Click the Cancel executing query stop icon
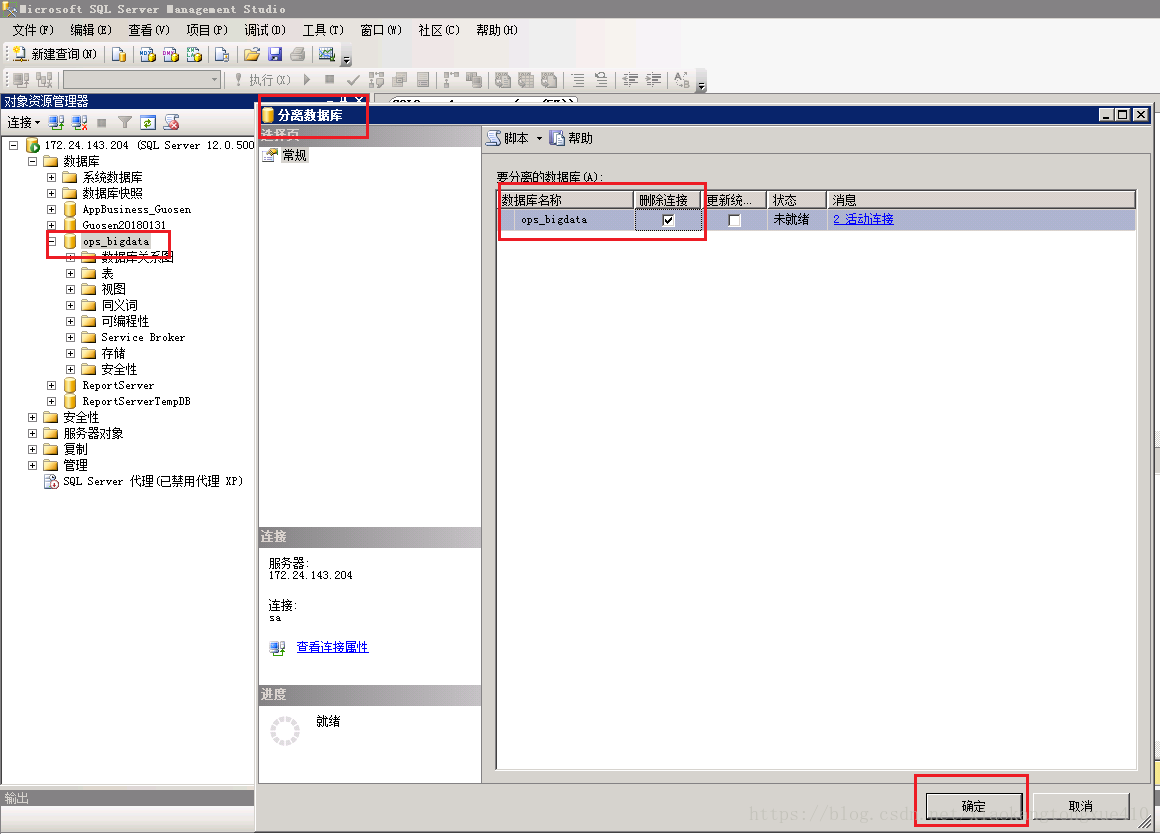This screenshot has width=1160, height=834. click(x=329, y=79)
